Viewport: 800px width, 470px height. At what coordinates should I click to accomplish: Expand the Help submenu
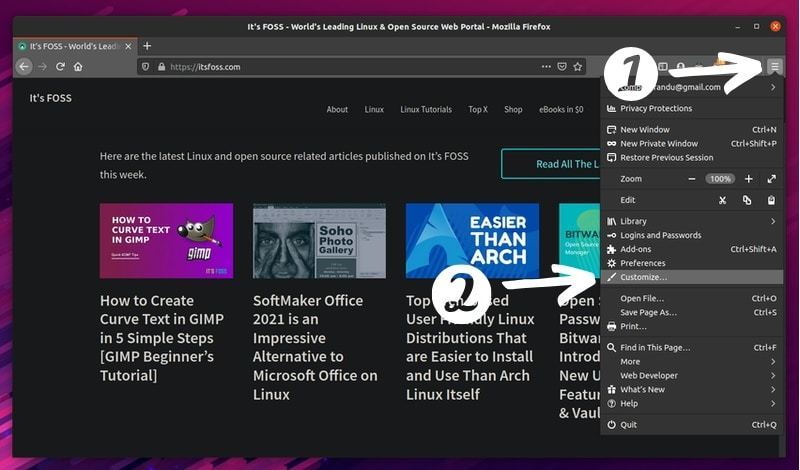(692, 403)
